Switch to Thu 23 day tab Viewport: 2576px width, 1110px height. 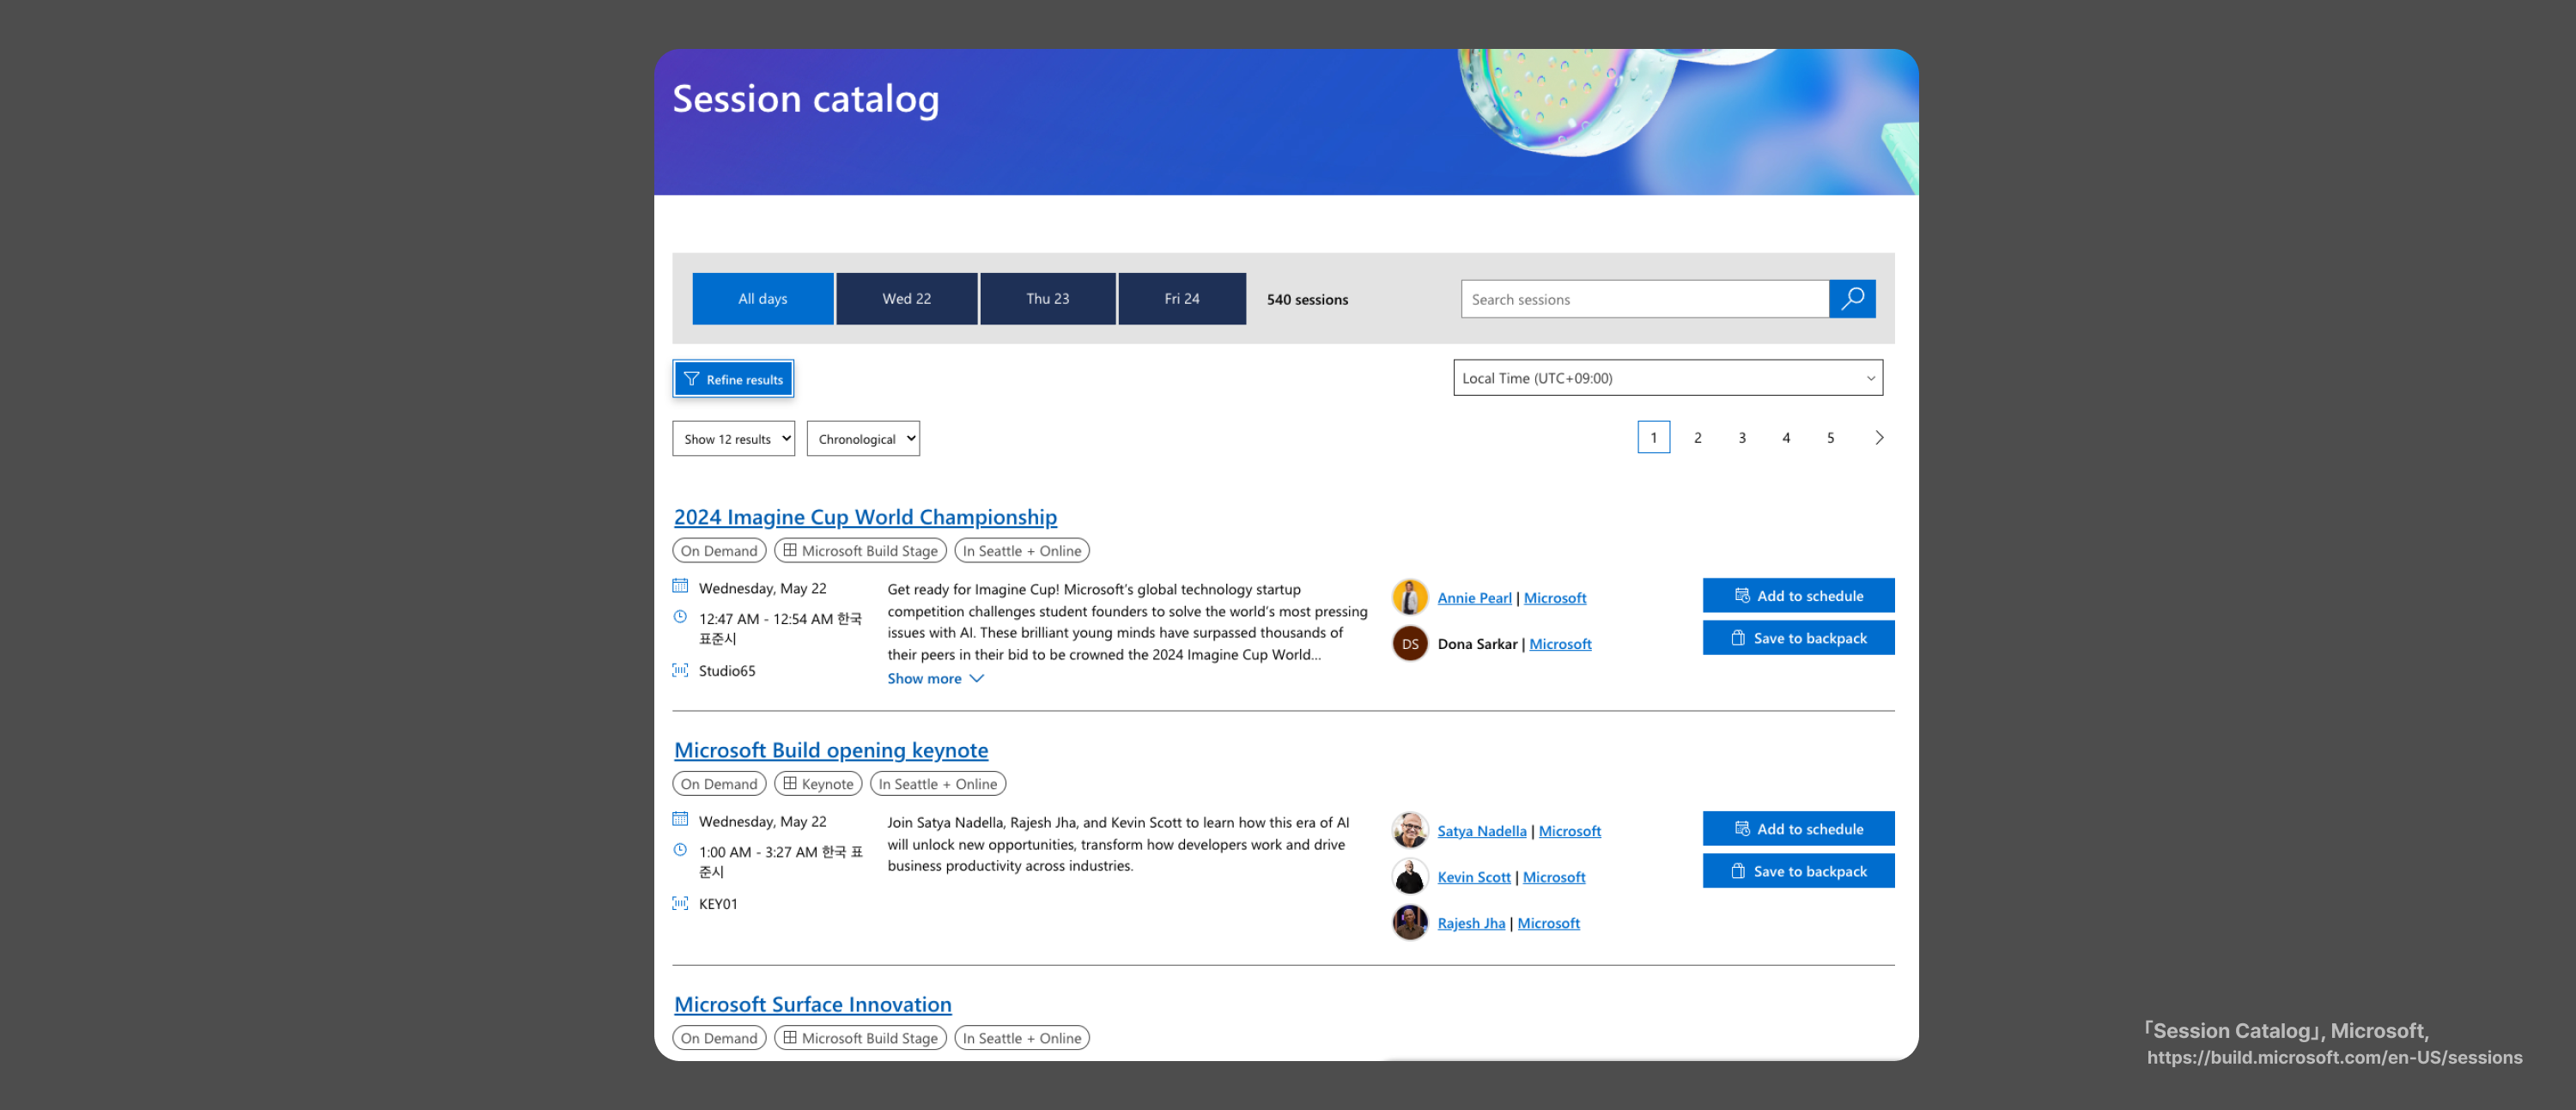(x=1046, y=298)
